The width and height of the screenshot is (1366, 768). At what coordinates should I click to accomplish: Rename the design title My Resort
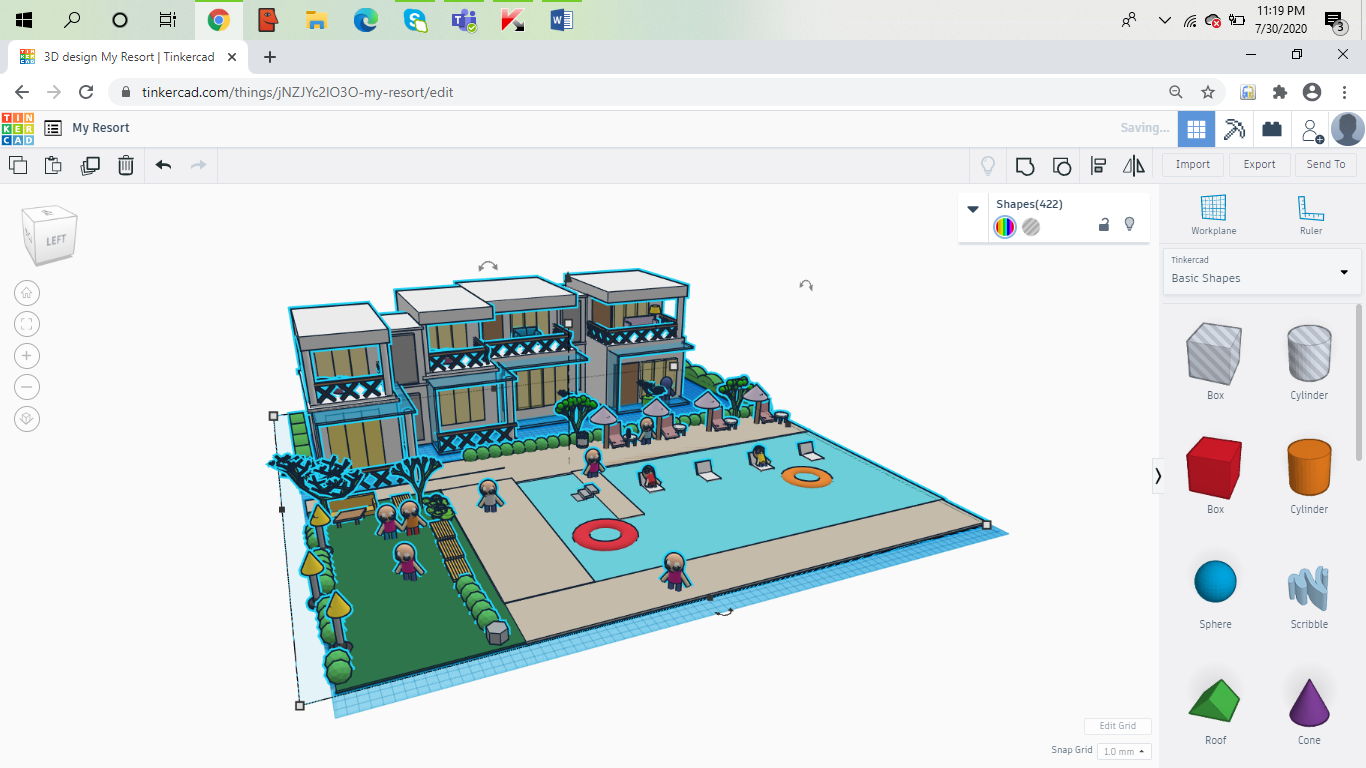pyautogui.click(x=101, y=128)
